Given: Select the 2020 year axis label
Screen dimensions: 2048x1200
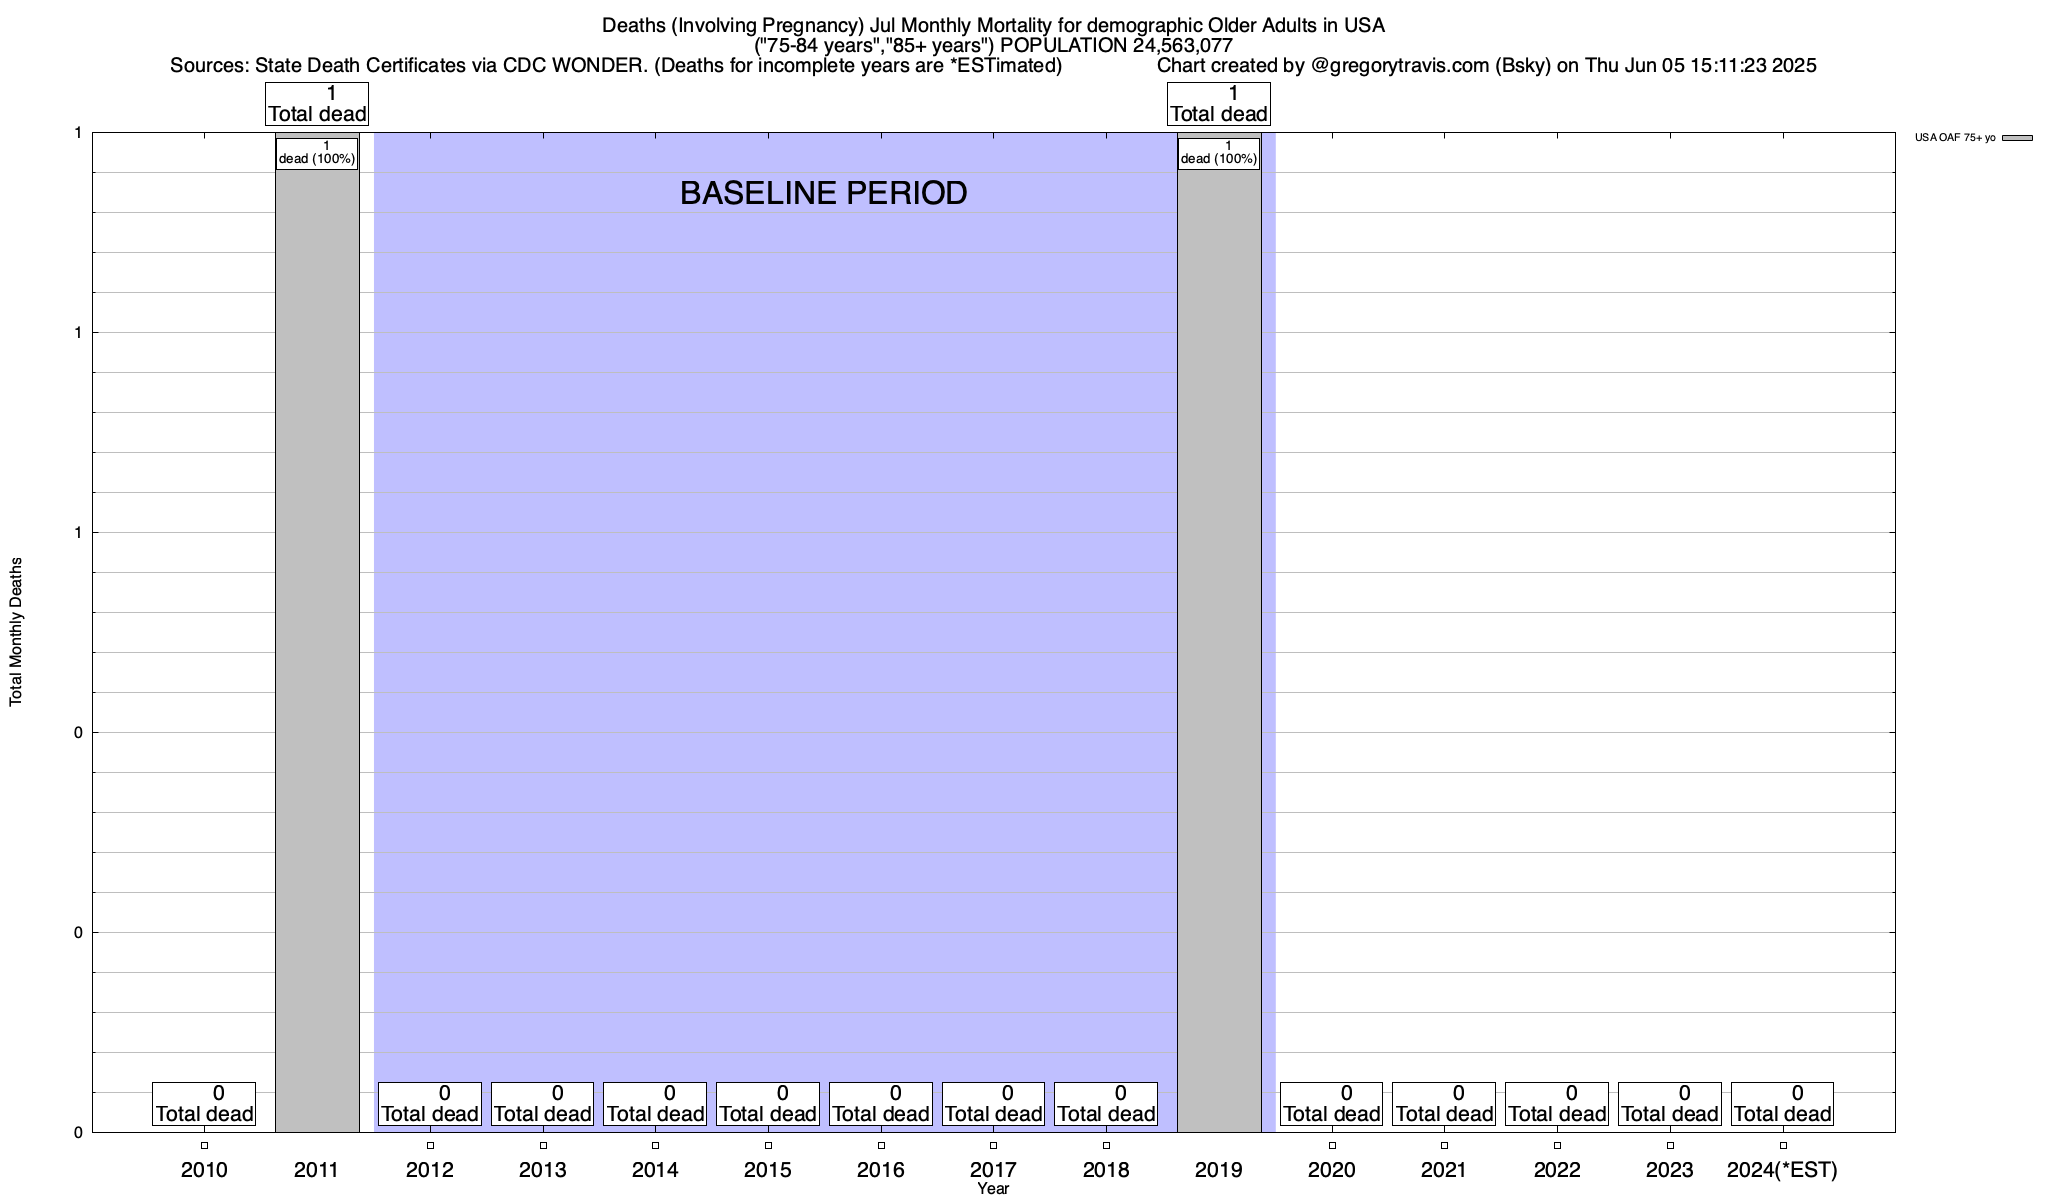Looking at the screenshot, I should click(x=1332, y=1170).
